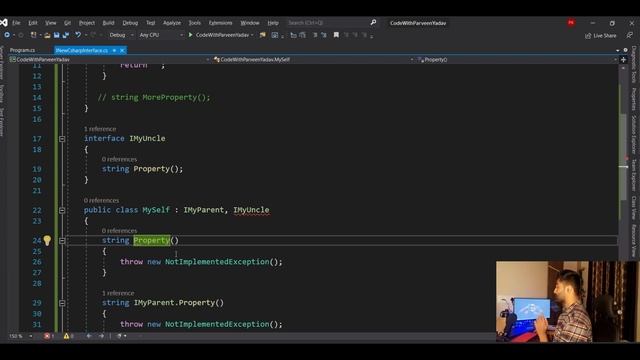
Task: Open the Extensions menu
Action: 220,23
